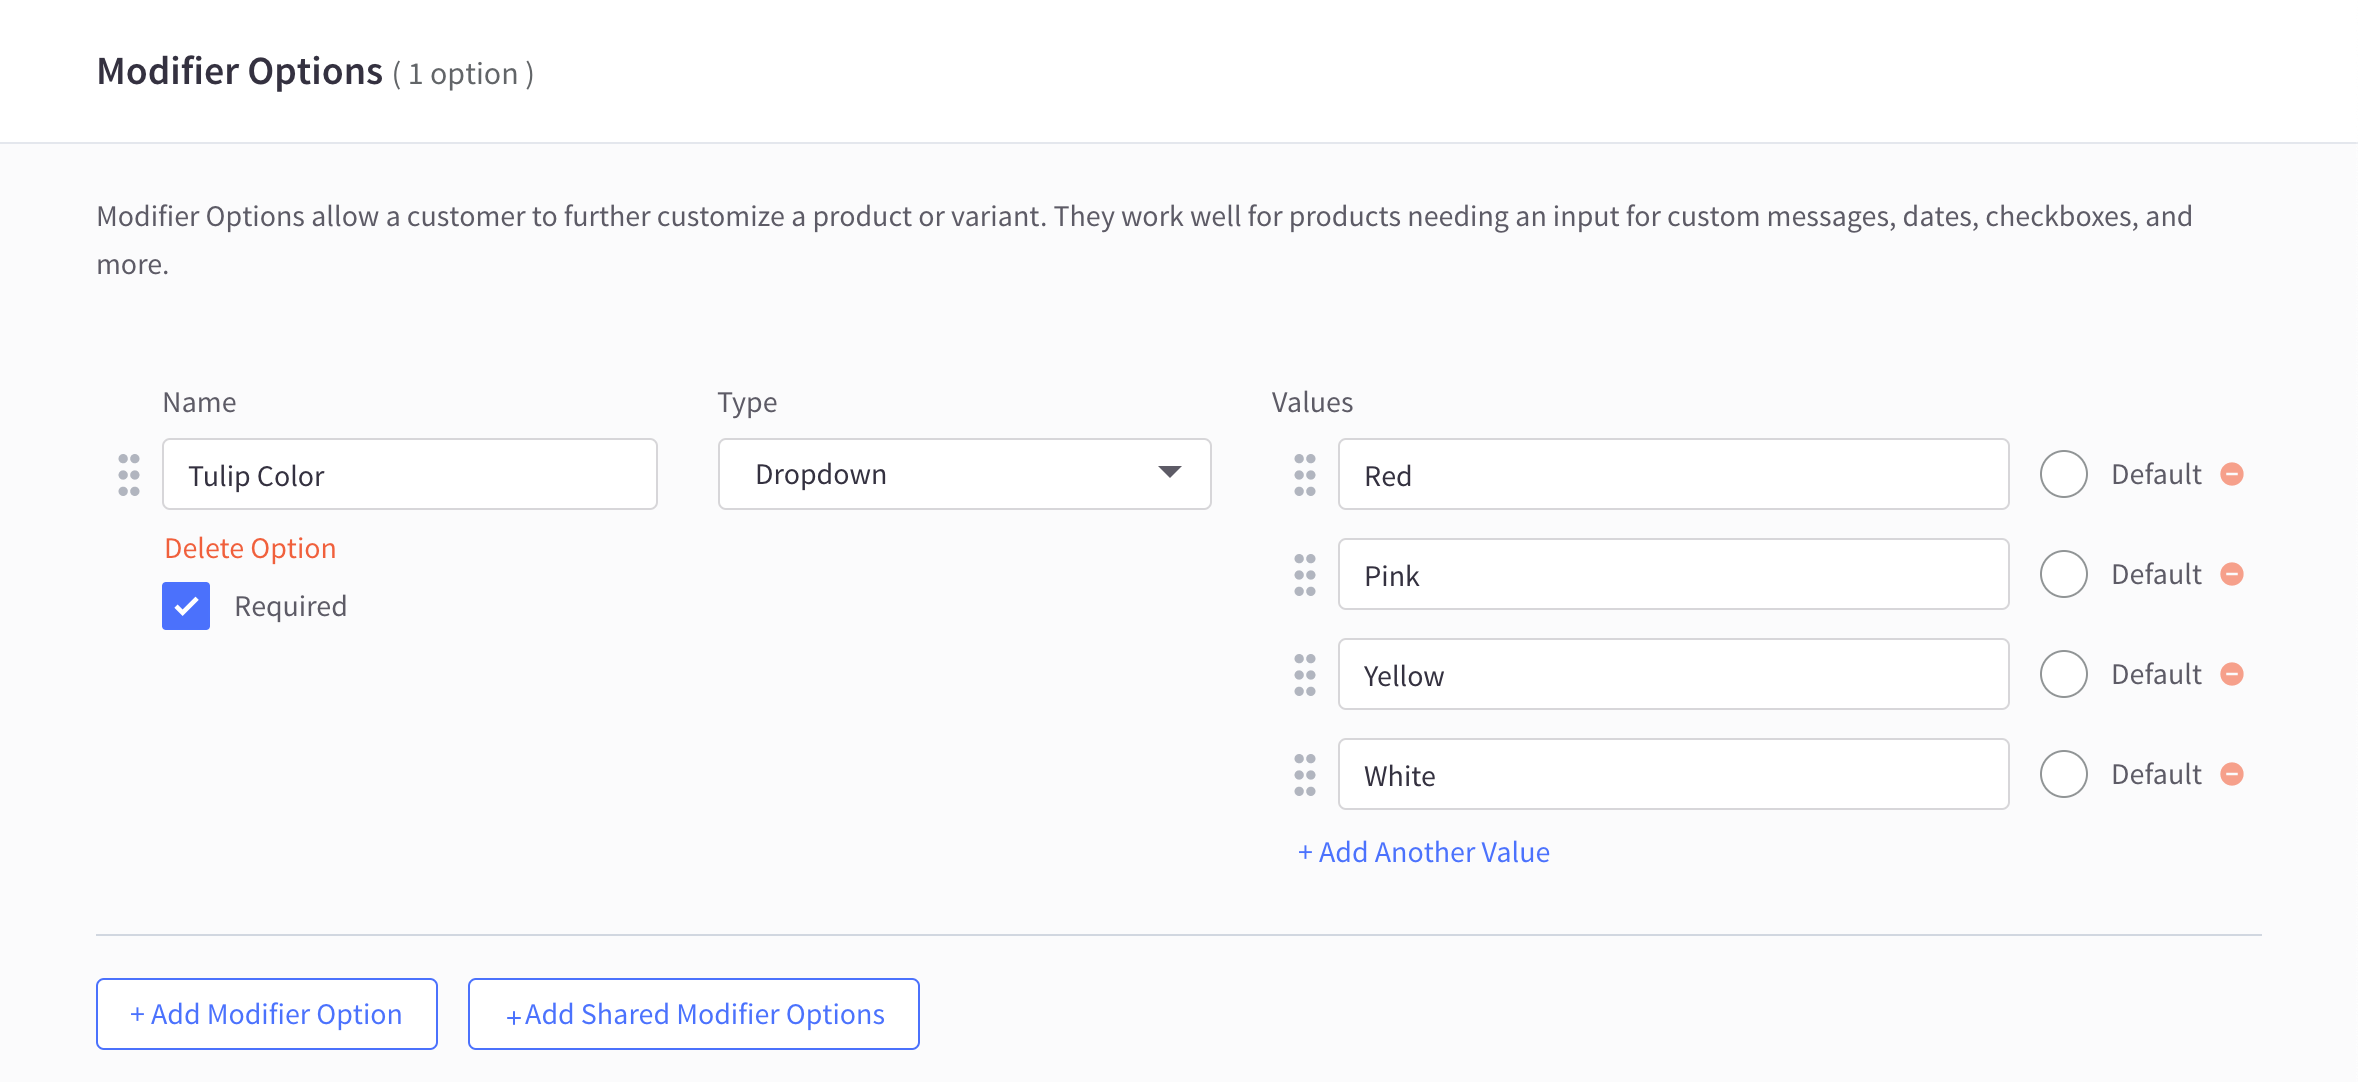Click + Add Another Value
The image size is (2358, 1082).
click(1424, 852)
